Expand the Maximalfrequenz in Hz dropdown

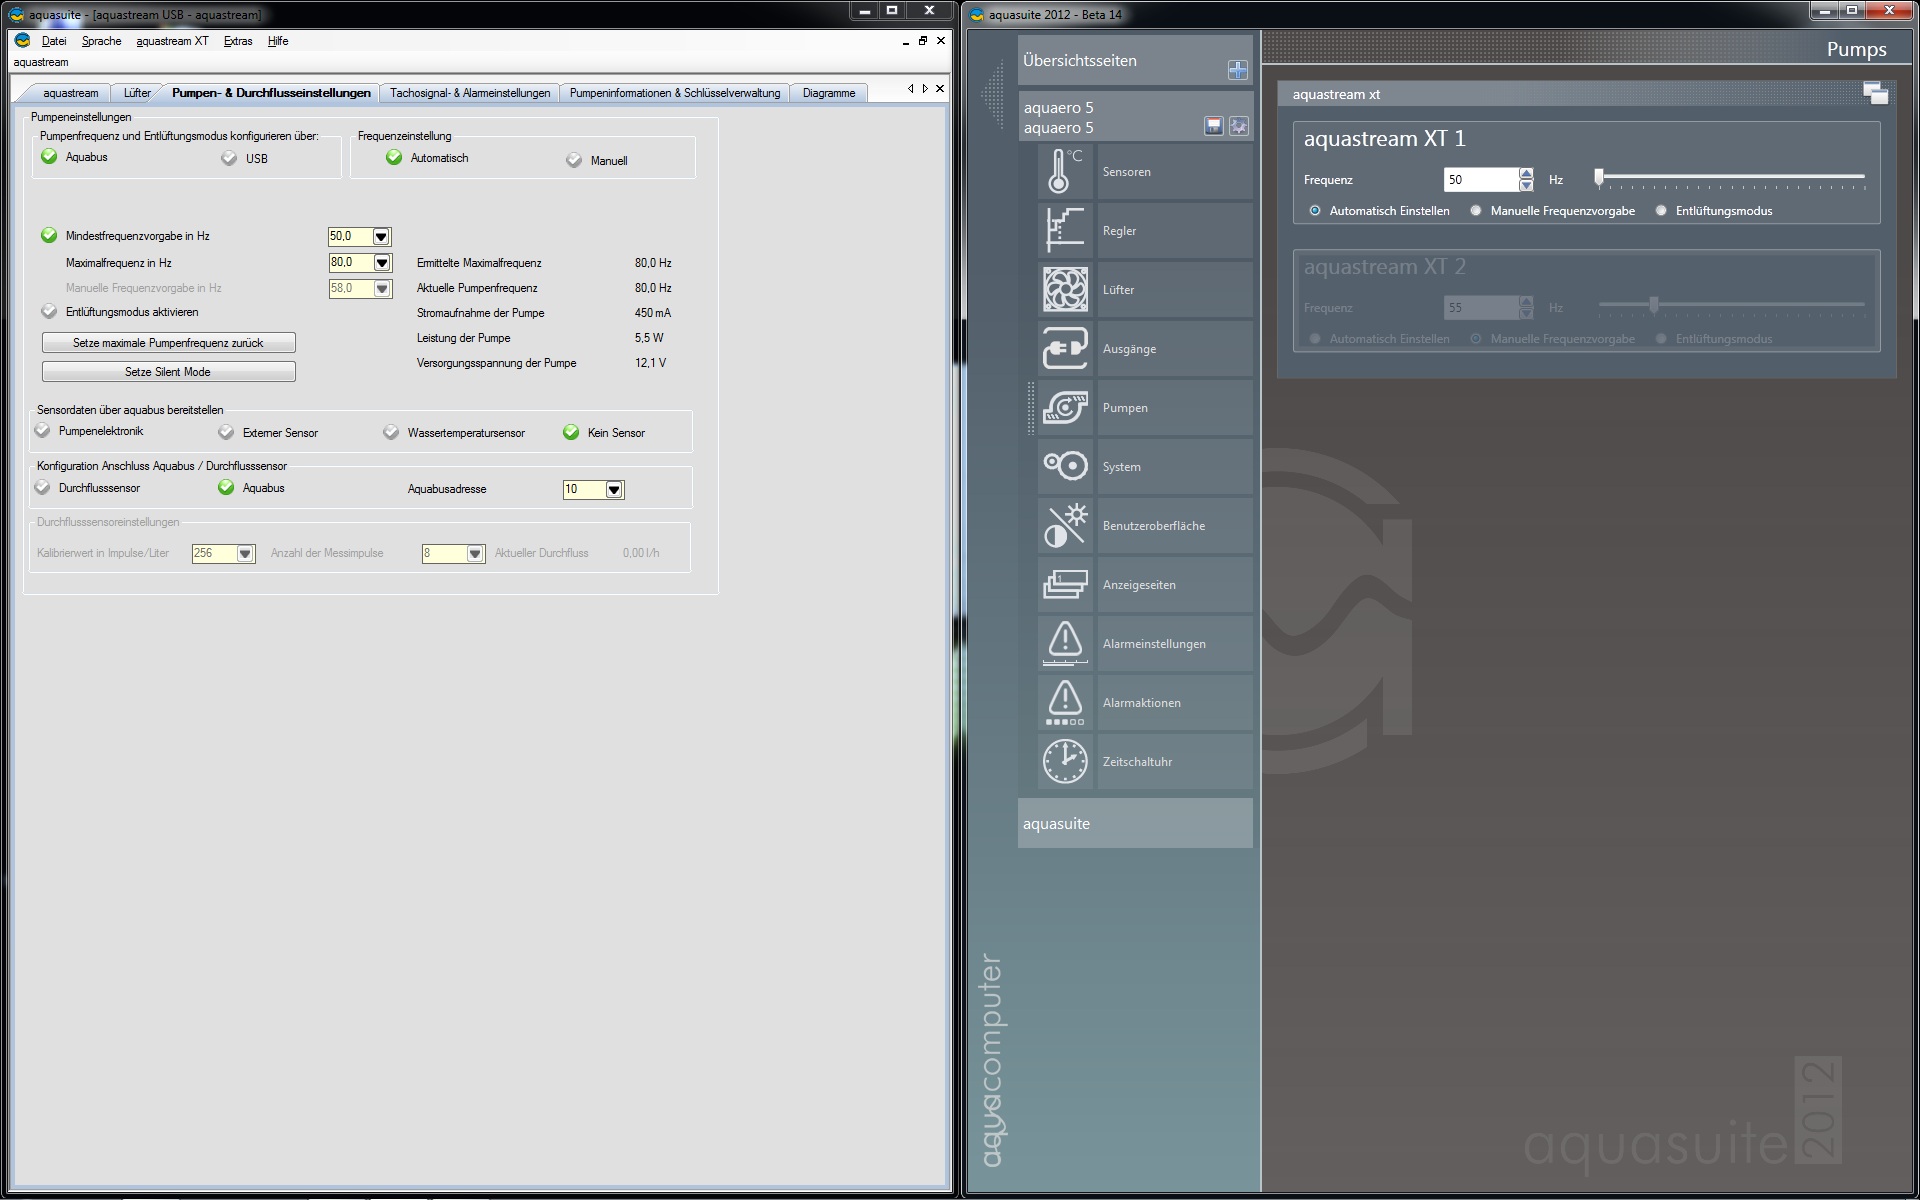click(x=382, y=263)
